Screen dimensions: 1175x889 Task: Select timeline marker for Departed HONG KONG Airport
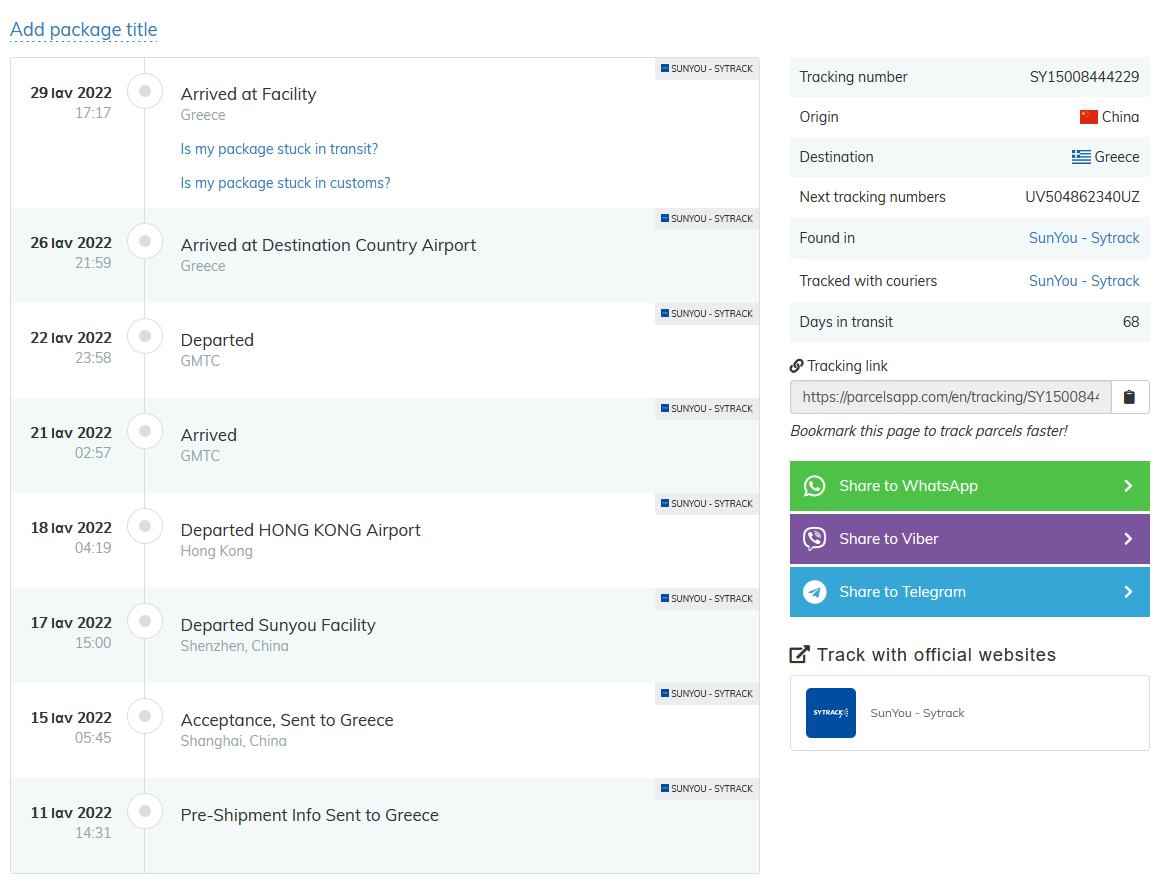pos(145,526)
